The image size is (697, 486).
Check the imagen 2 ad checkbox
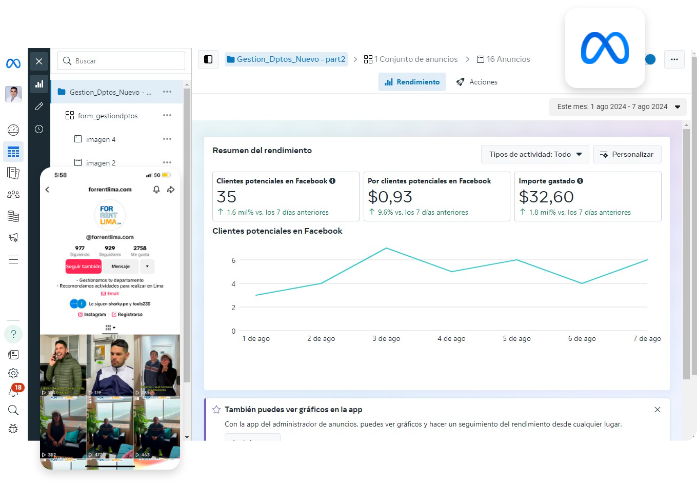point(78,162)
